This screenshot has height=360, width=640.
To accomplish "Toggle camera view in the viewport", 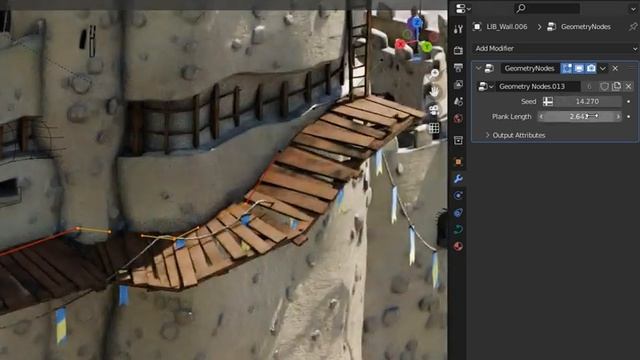I will click(434, 109).
